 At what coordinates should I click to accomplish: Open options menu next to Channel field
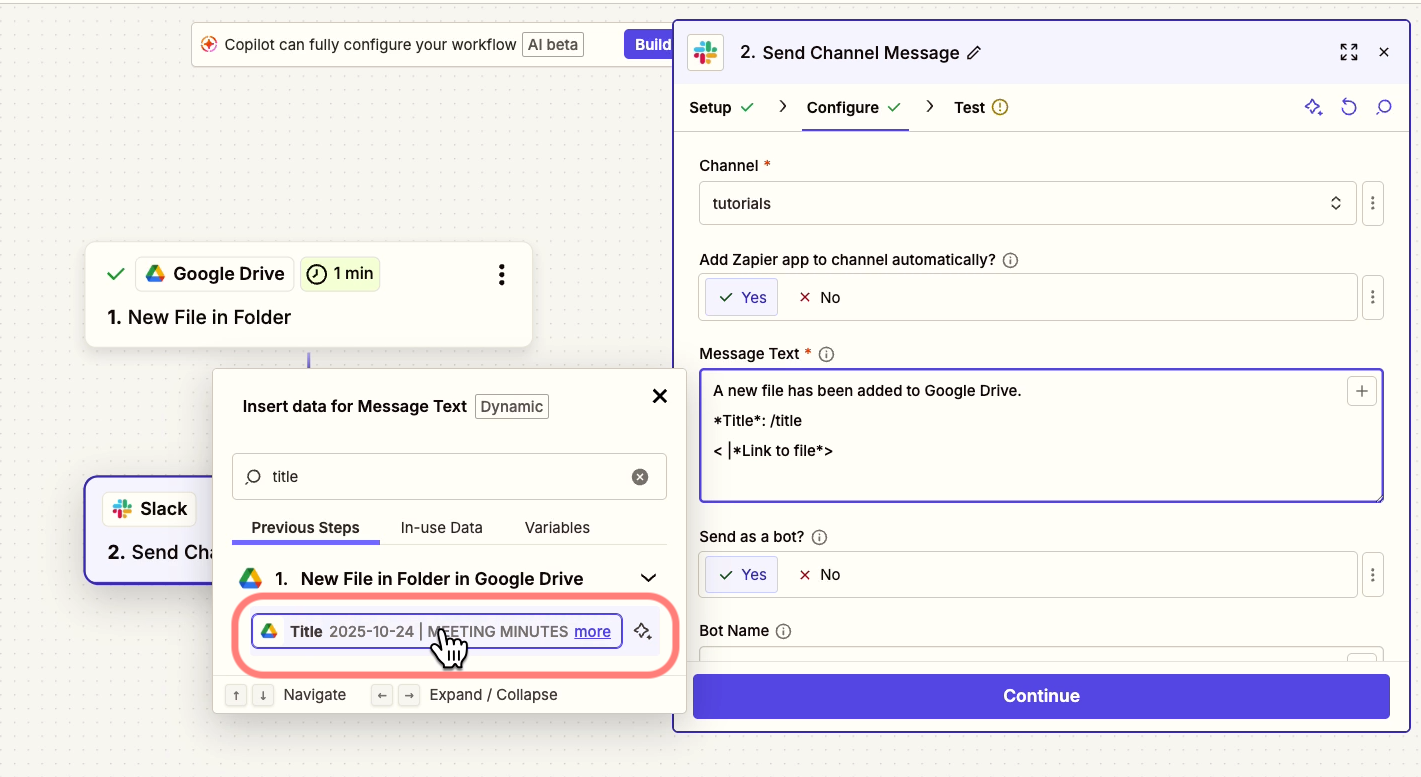point(1373,203)
